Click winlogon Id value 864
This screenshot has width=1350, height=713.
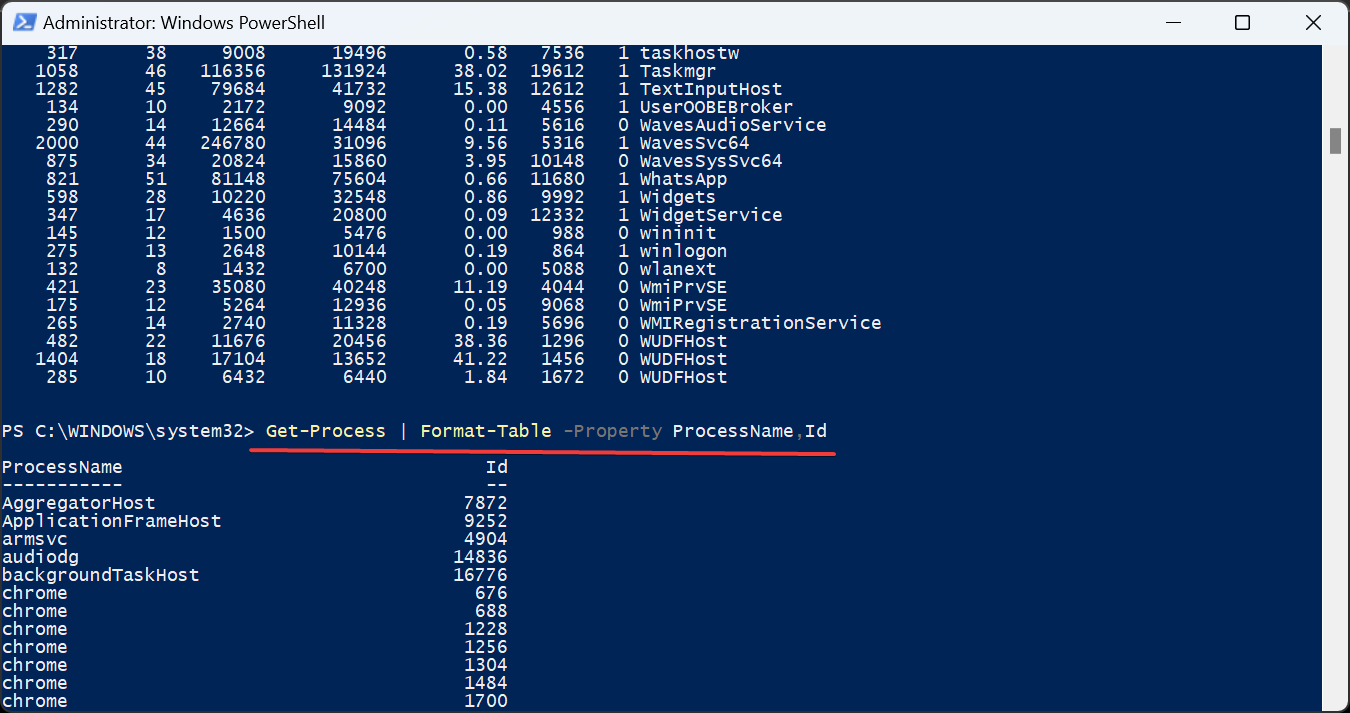click(x=569, y=251)
